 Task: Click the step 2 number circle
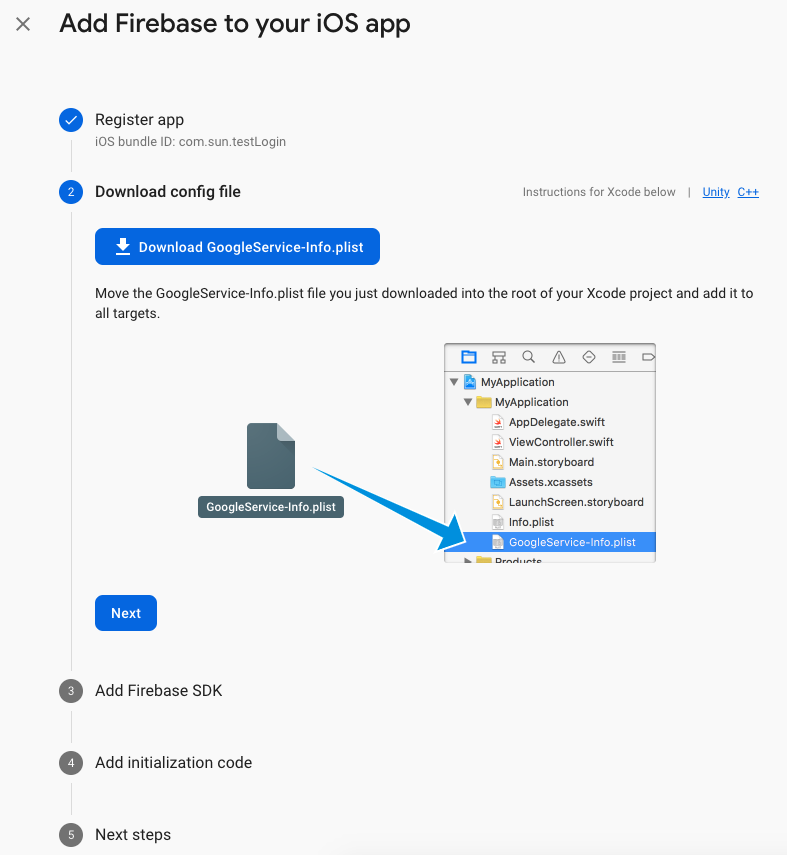click(x=71, y=192)
